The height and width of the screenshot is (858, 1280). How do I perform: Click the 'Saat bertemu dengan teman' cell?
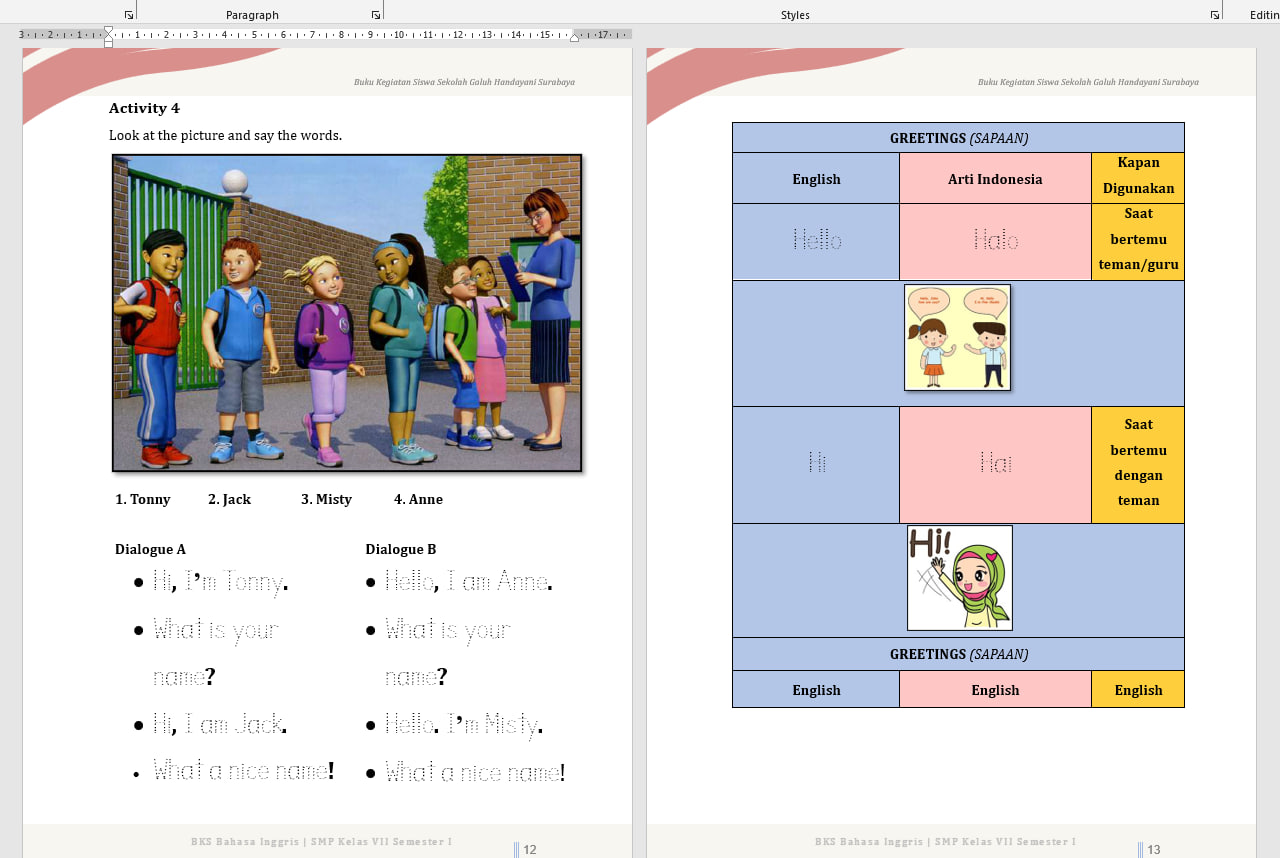1138,464
